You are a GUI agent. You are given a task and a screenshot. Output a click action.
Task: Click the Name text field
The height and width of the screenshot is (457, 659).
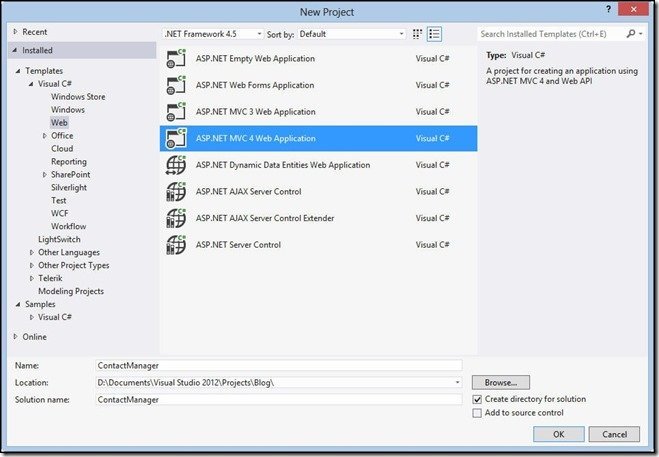(279, 365)
